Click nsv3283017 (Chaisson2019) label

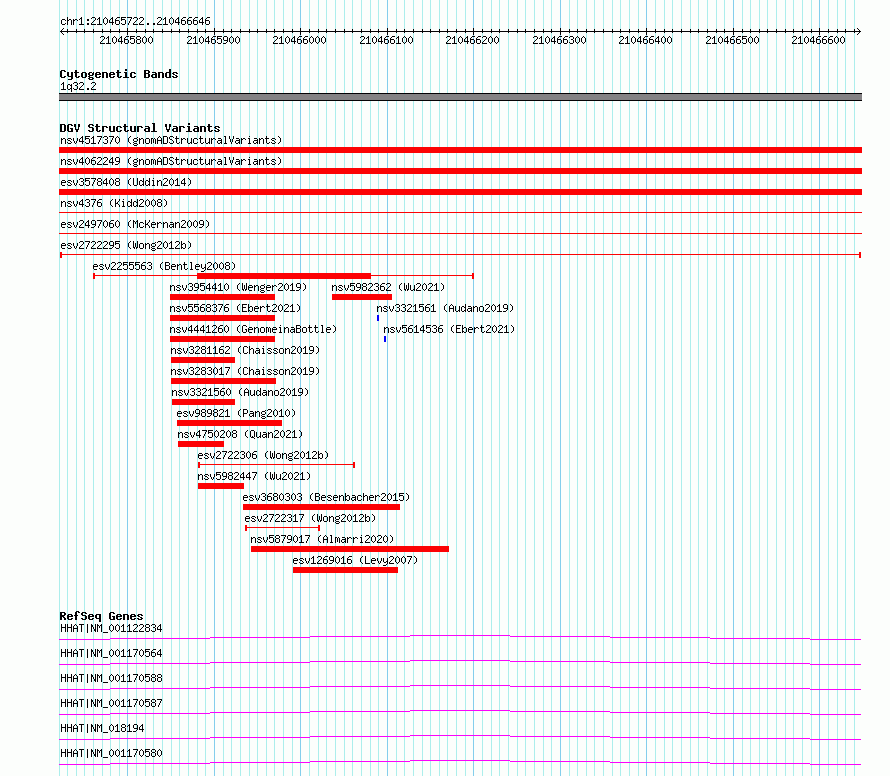245,371
